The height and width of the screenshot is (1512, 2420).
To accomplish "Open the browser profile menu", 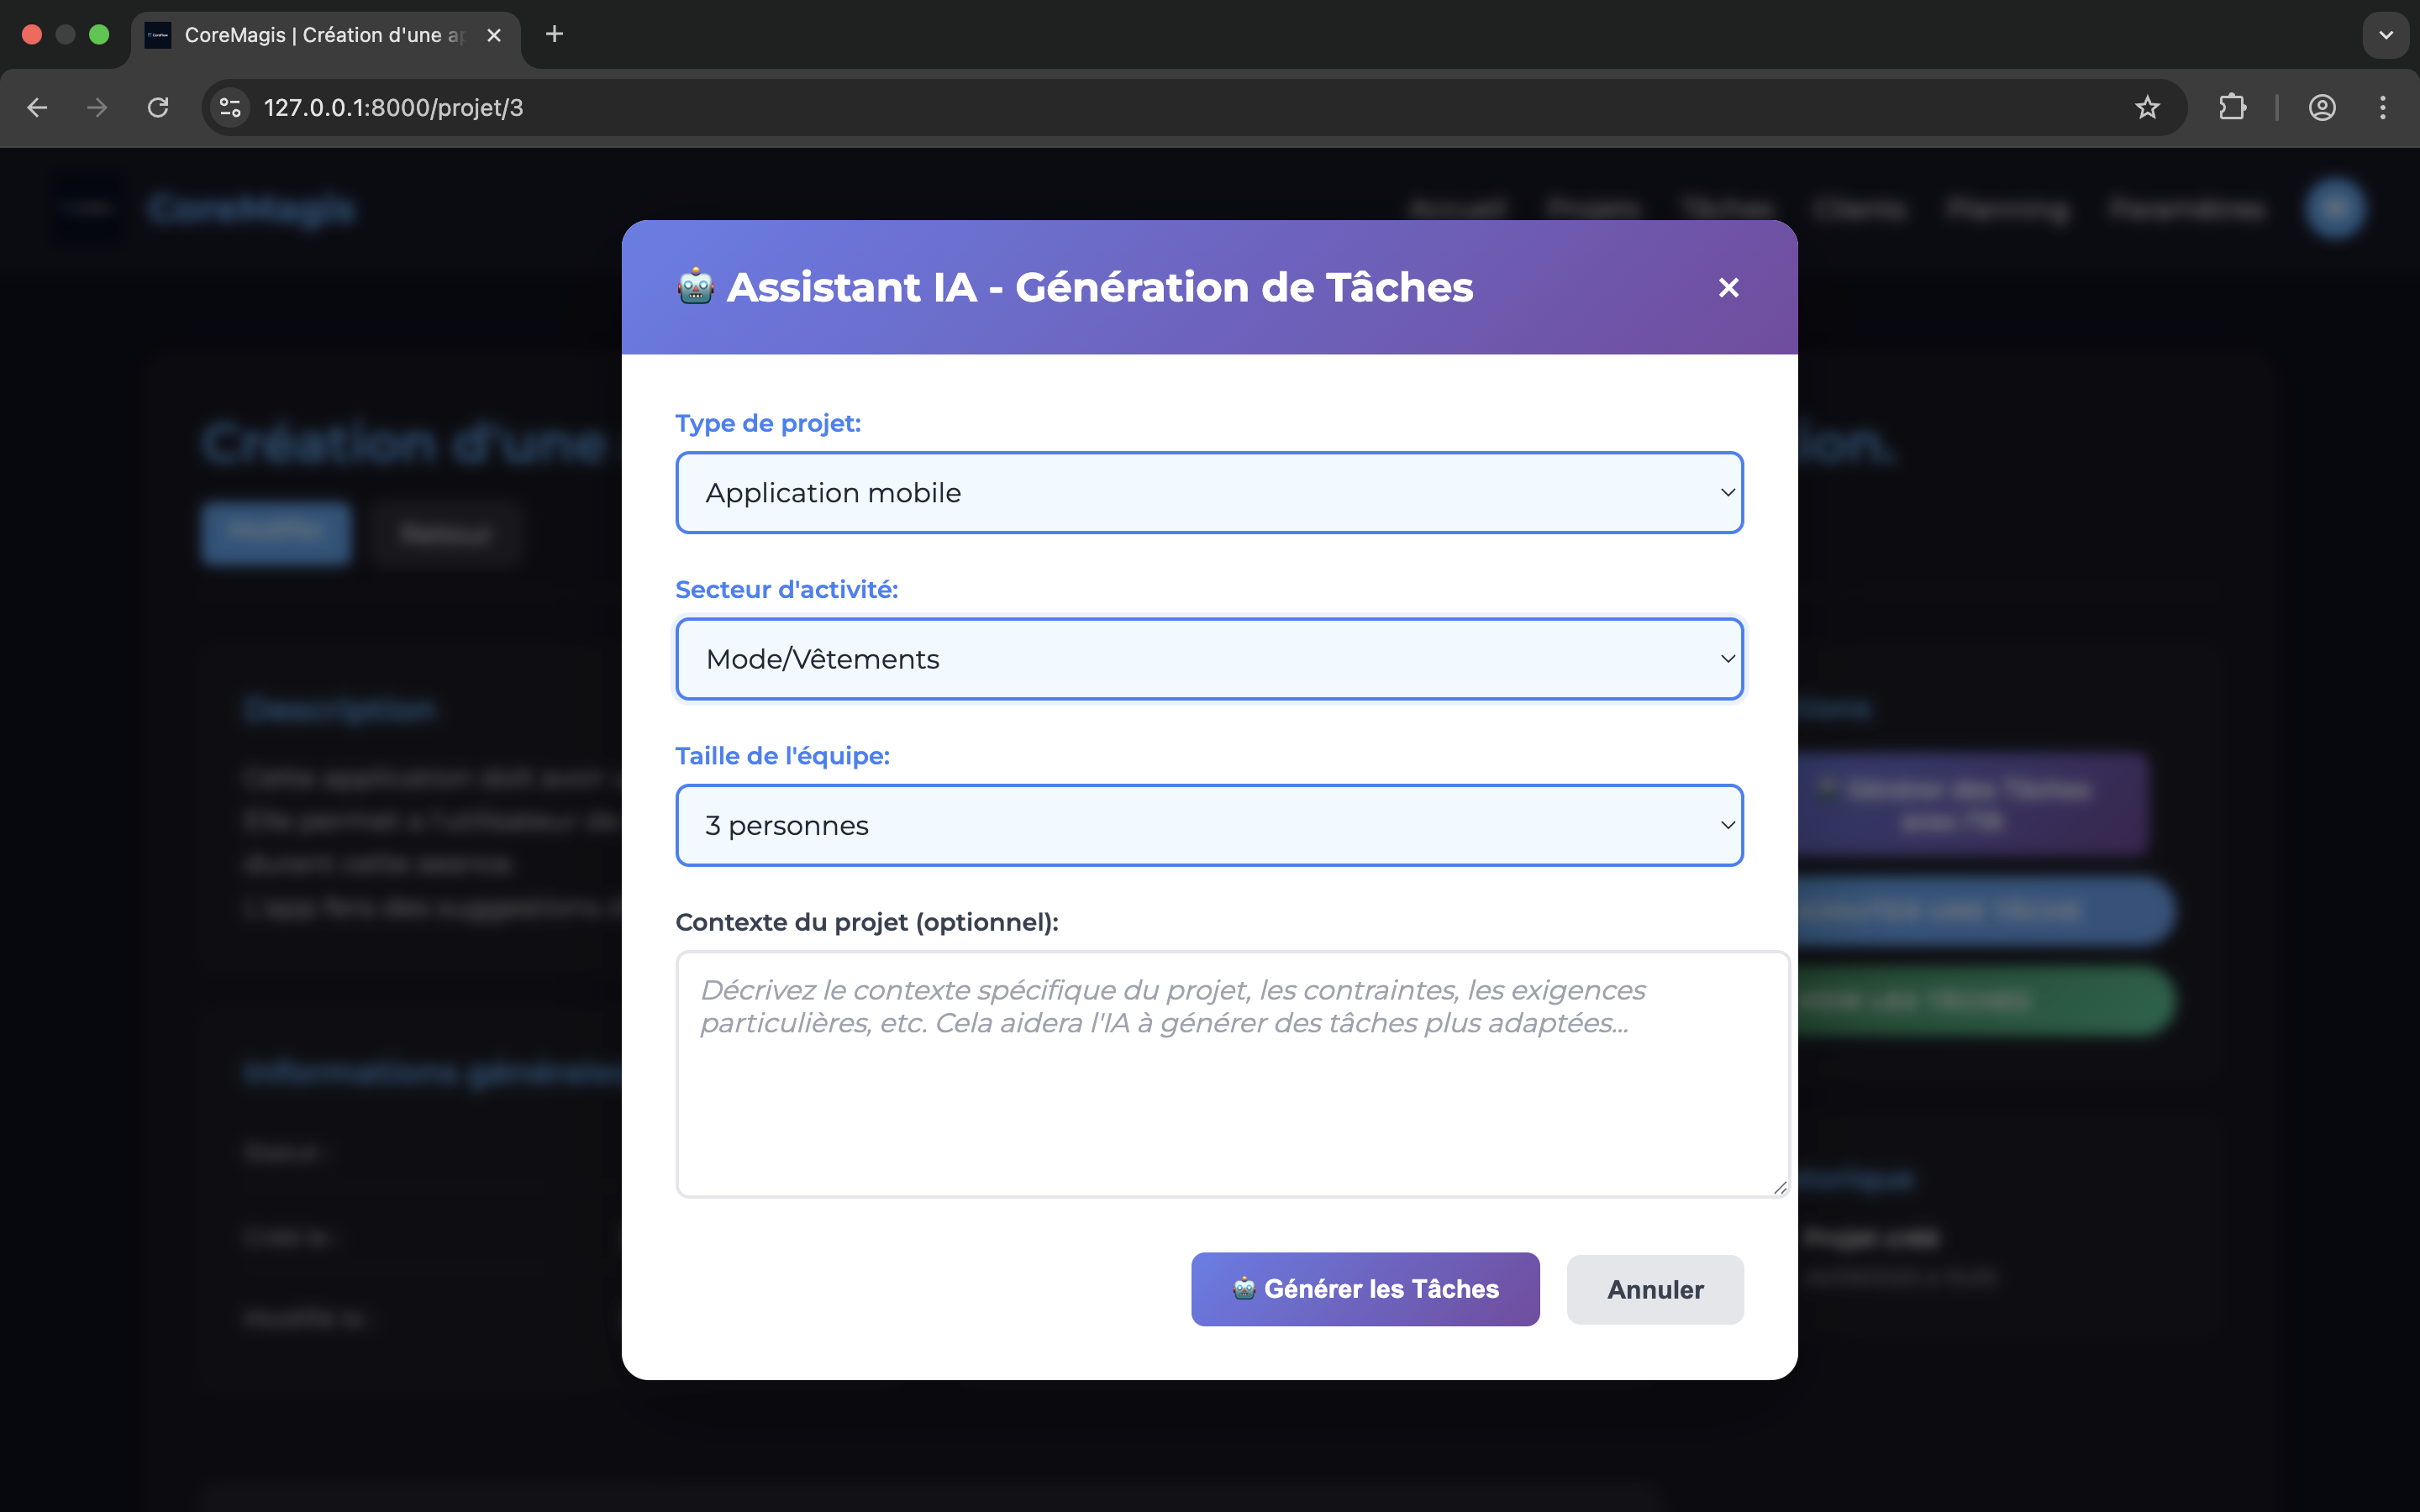I will pyautogui.click(x=2322, y=108).
